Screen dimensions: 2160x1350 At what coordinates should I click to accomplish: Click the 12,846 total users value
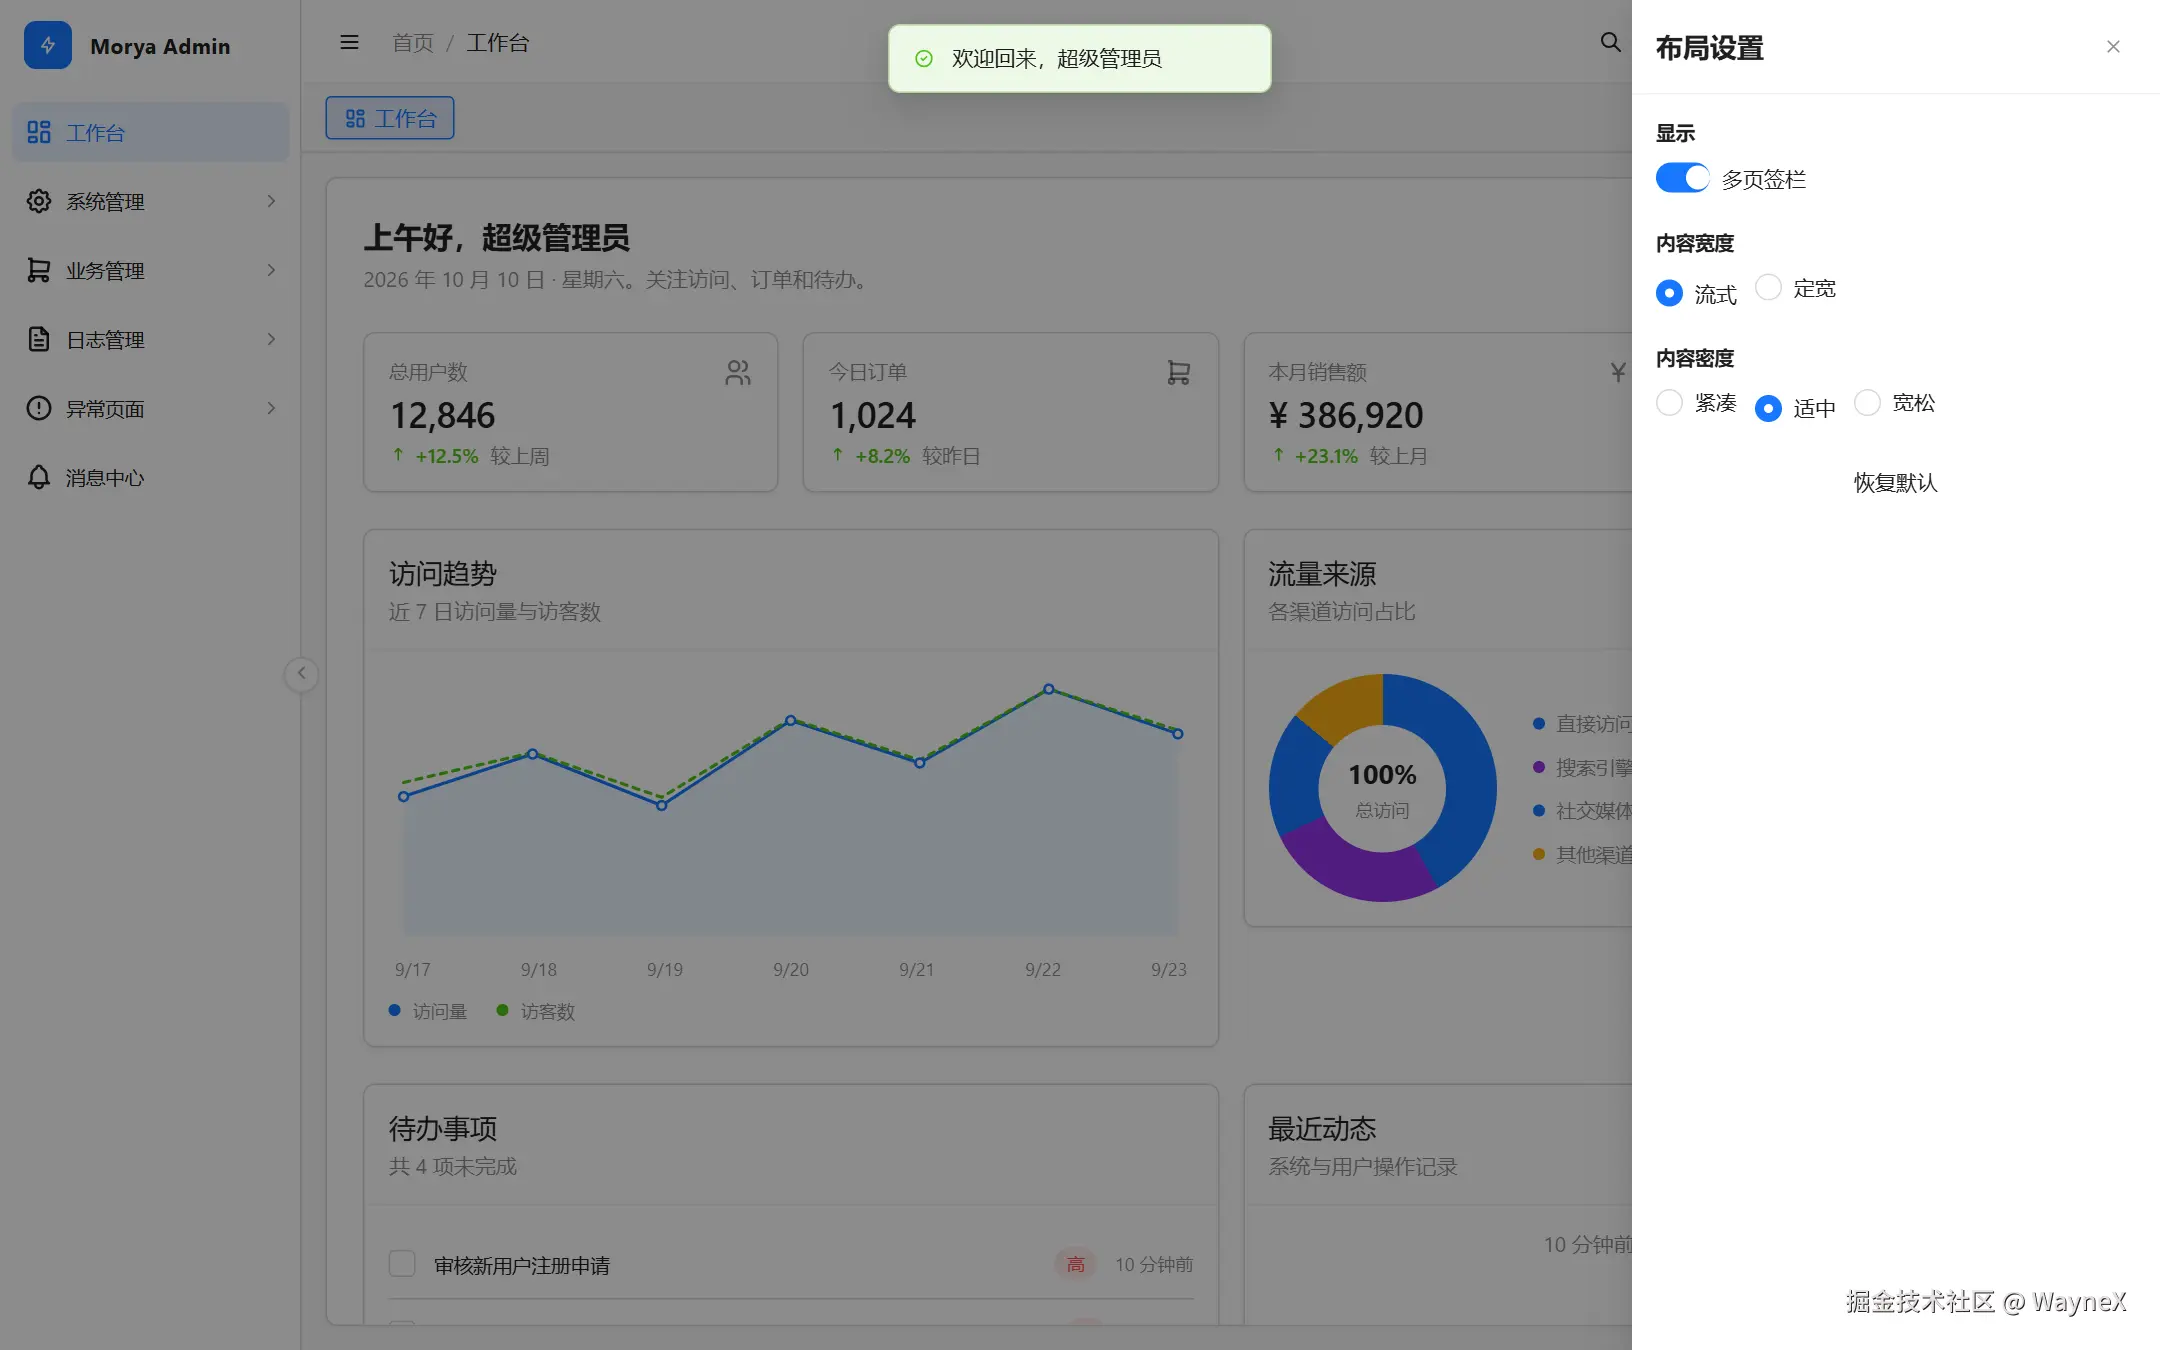pos(442,415)
